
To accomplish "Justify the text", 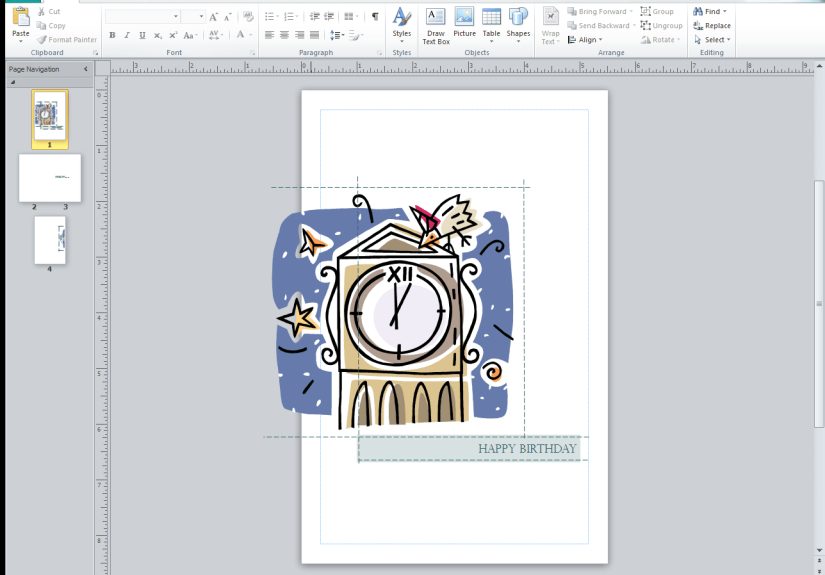I will (314, 35).
